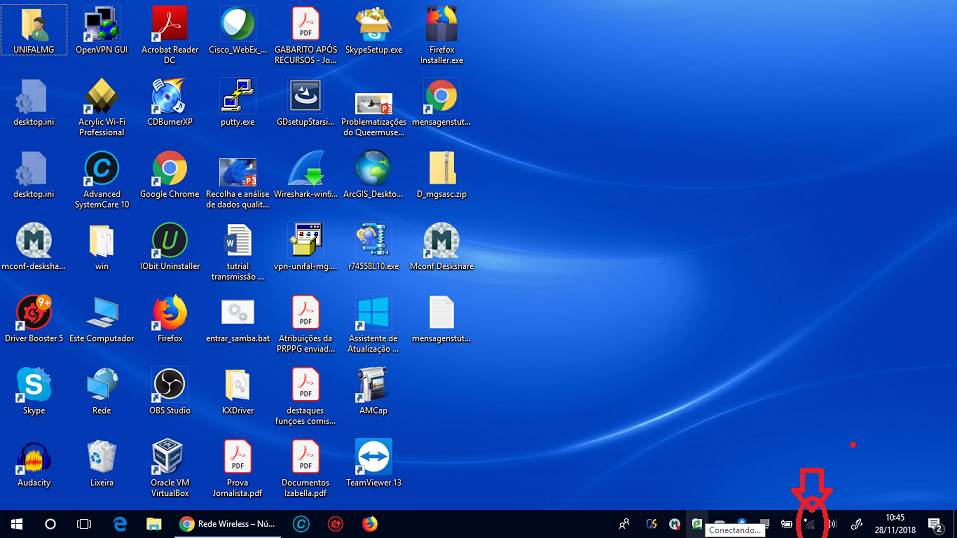Open Task View from the taskbar

[84, 524]
